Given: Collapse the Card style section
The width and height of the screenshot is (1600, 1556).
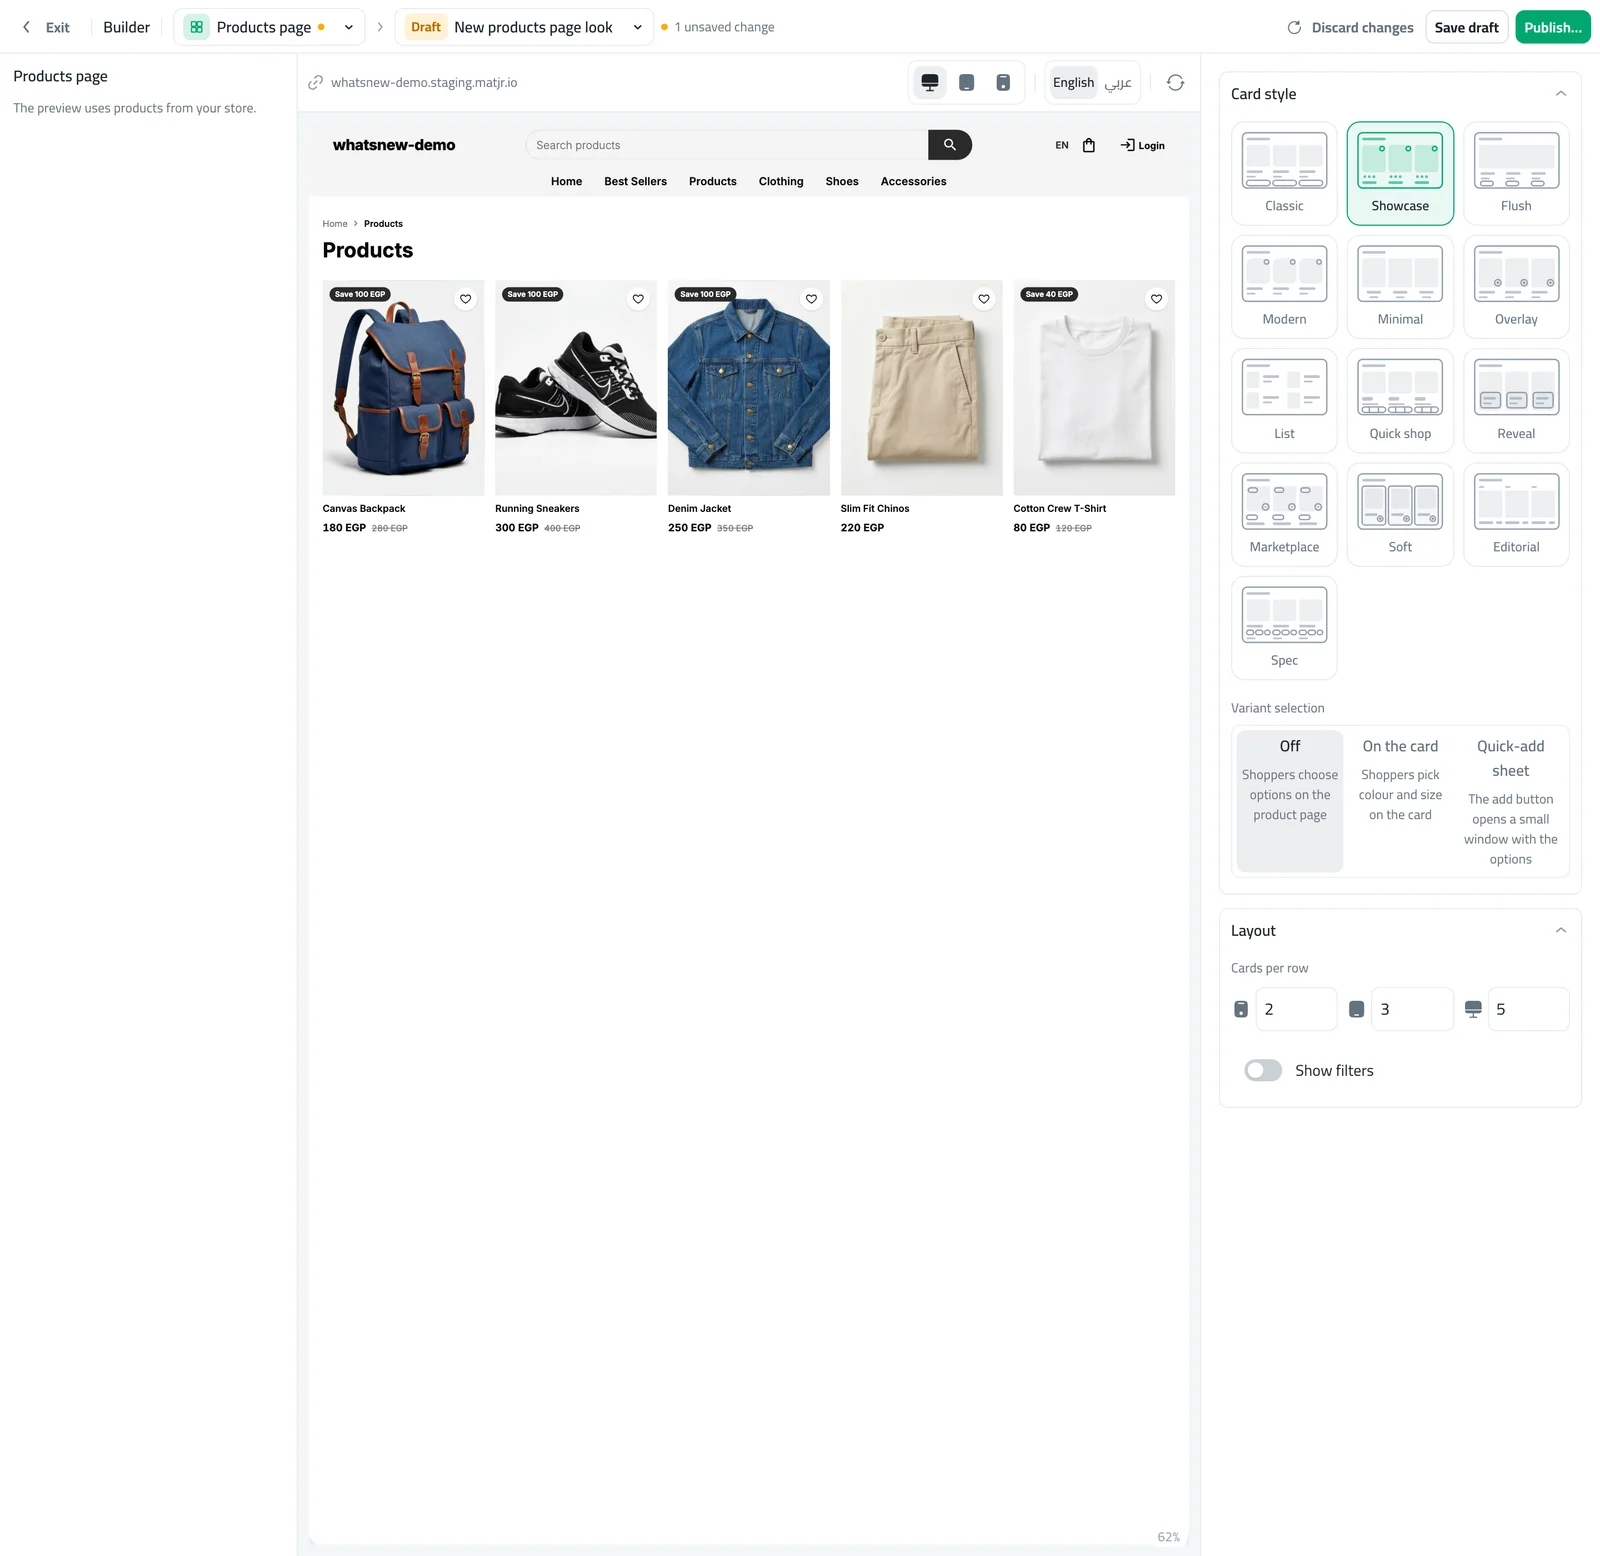Looking at the screenshot, I should 1560,94.
